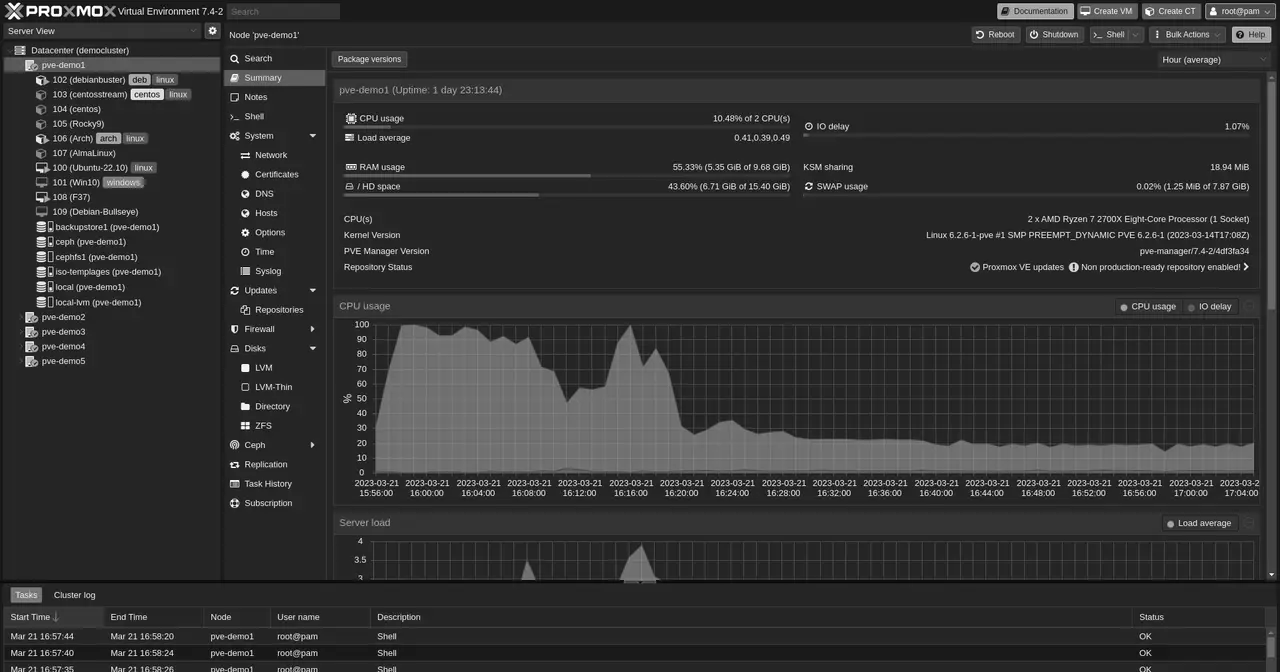Click the pve-demo1 node icon
Image resolution: width=1280 pixels, height=672 pixels.
pyautogui.click(x=31, y=65)
